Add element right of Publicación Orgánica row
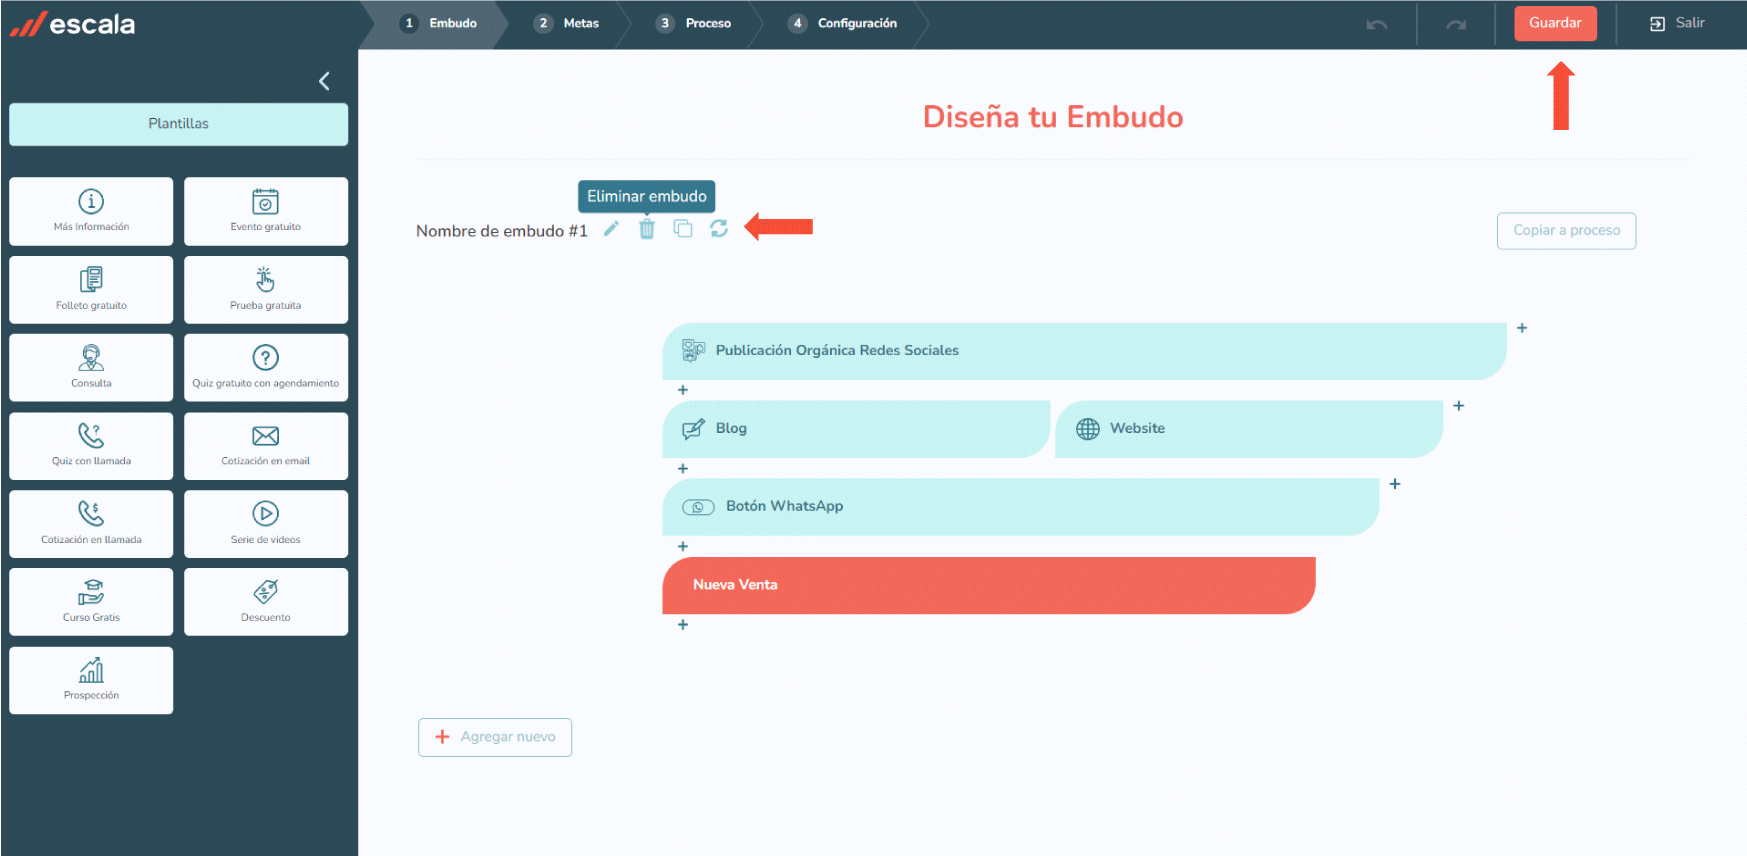The height and width of the screenshot is (856, 1747). tap(1522, 328)
